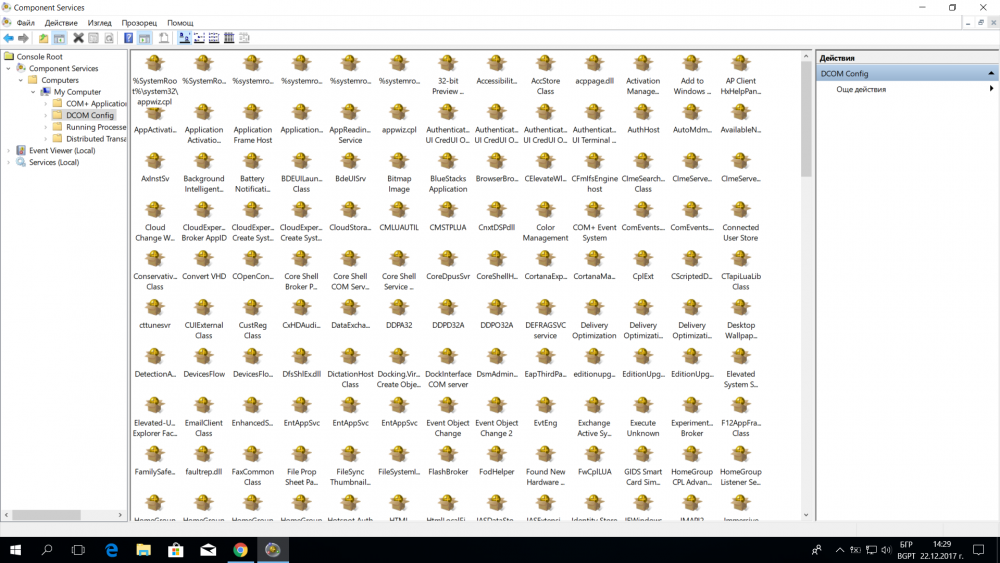
Task: Click the Export List toolbar icon
Action: click(x=164, y=38)
